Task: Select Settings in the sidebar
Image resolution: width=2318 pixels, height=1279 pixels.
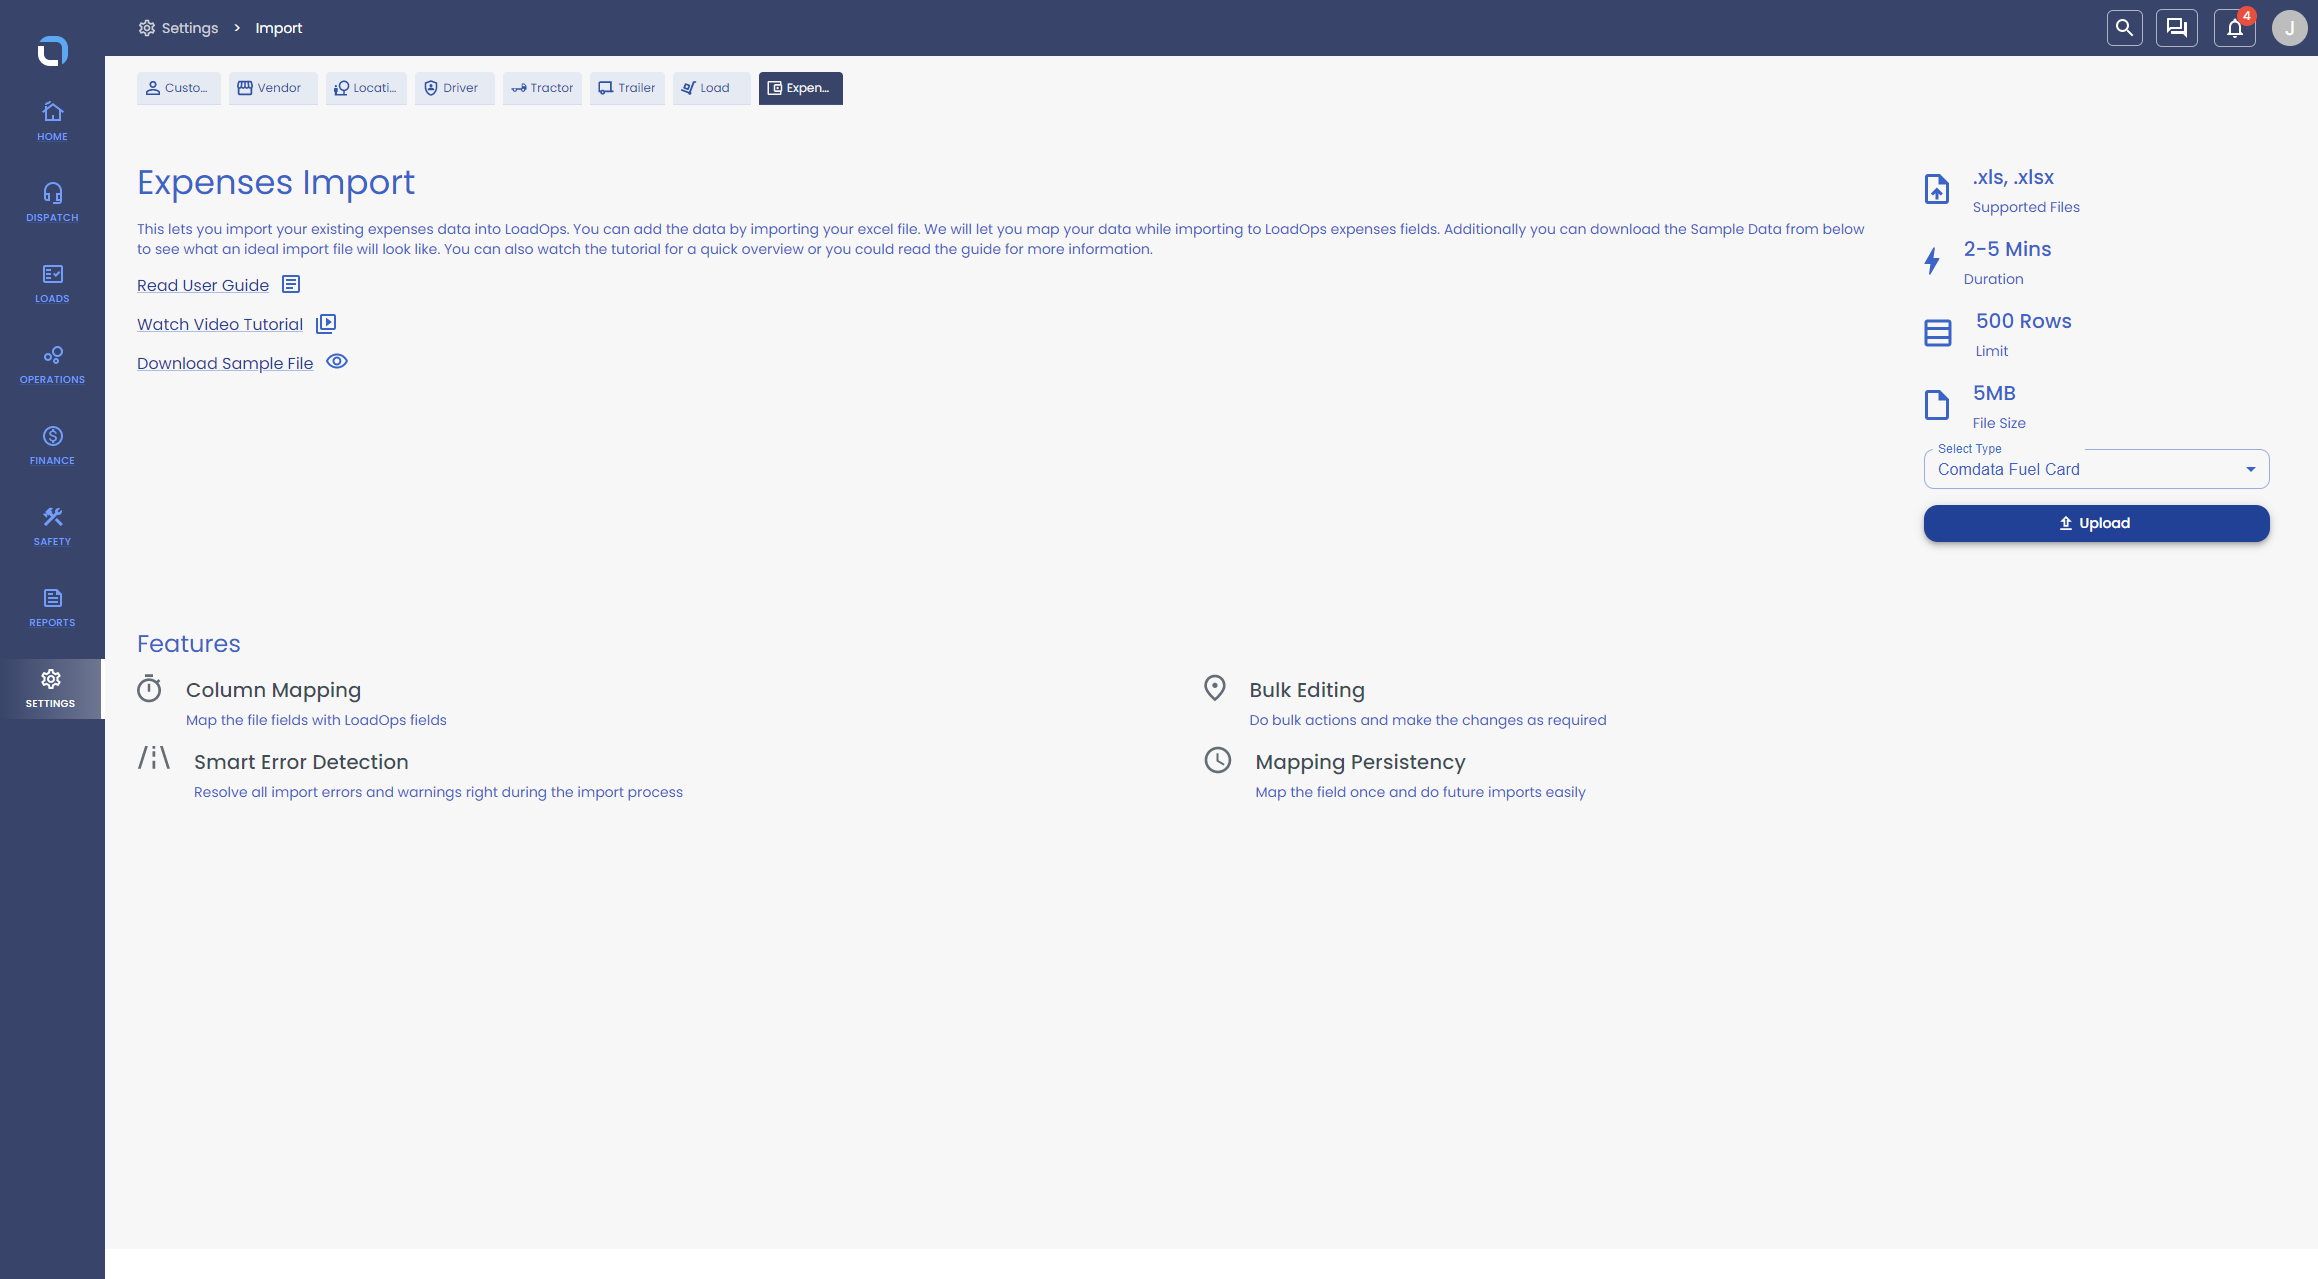Action: [x=52, y=688]
